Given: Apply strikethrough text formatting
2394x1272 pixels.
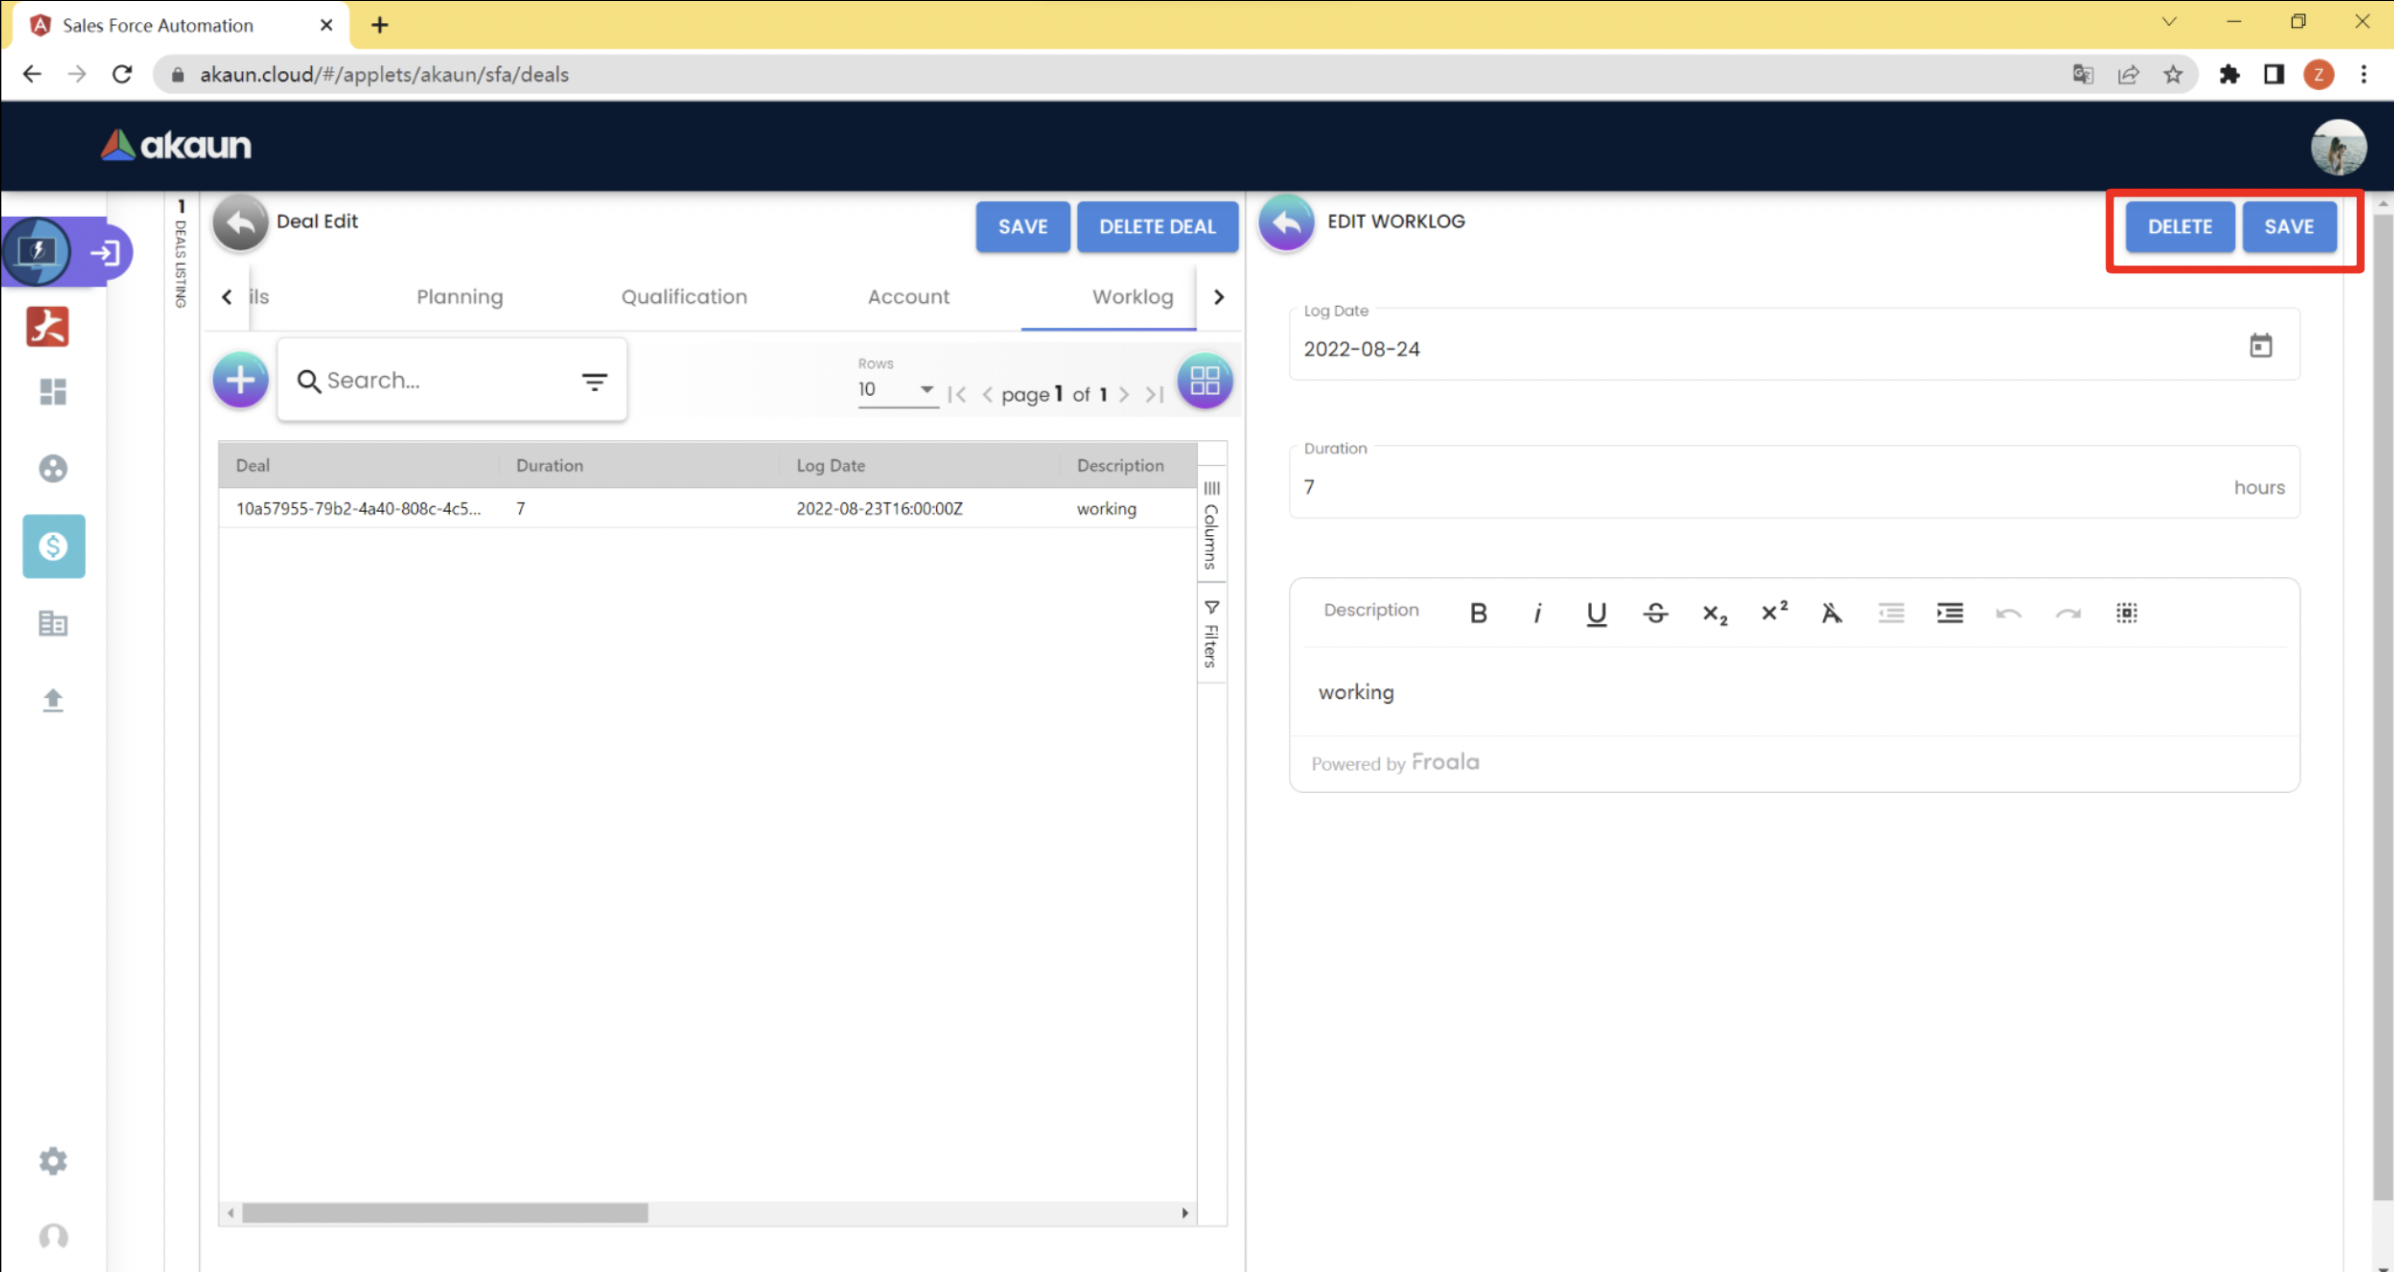Looking at the screenshot, I should pos(1655,613).
